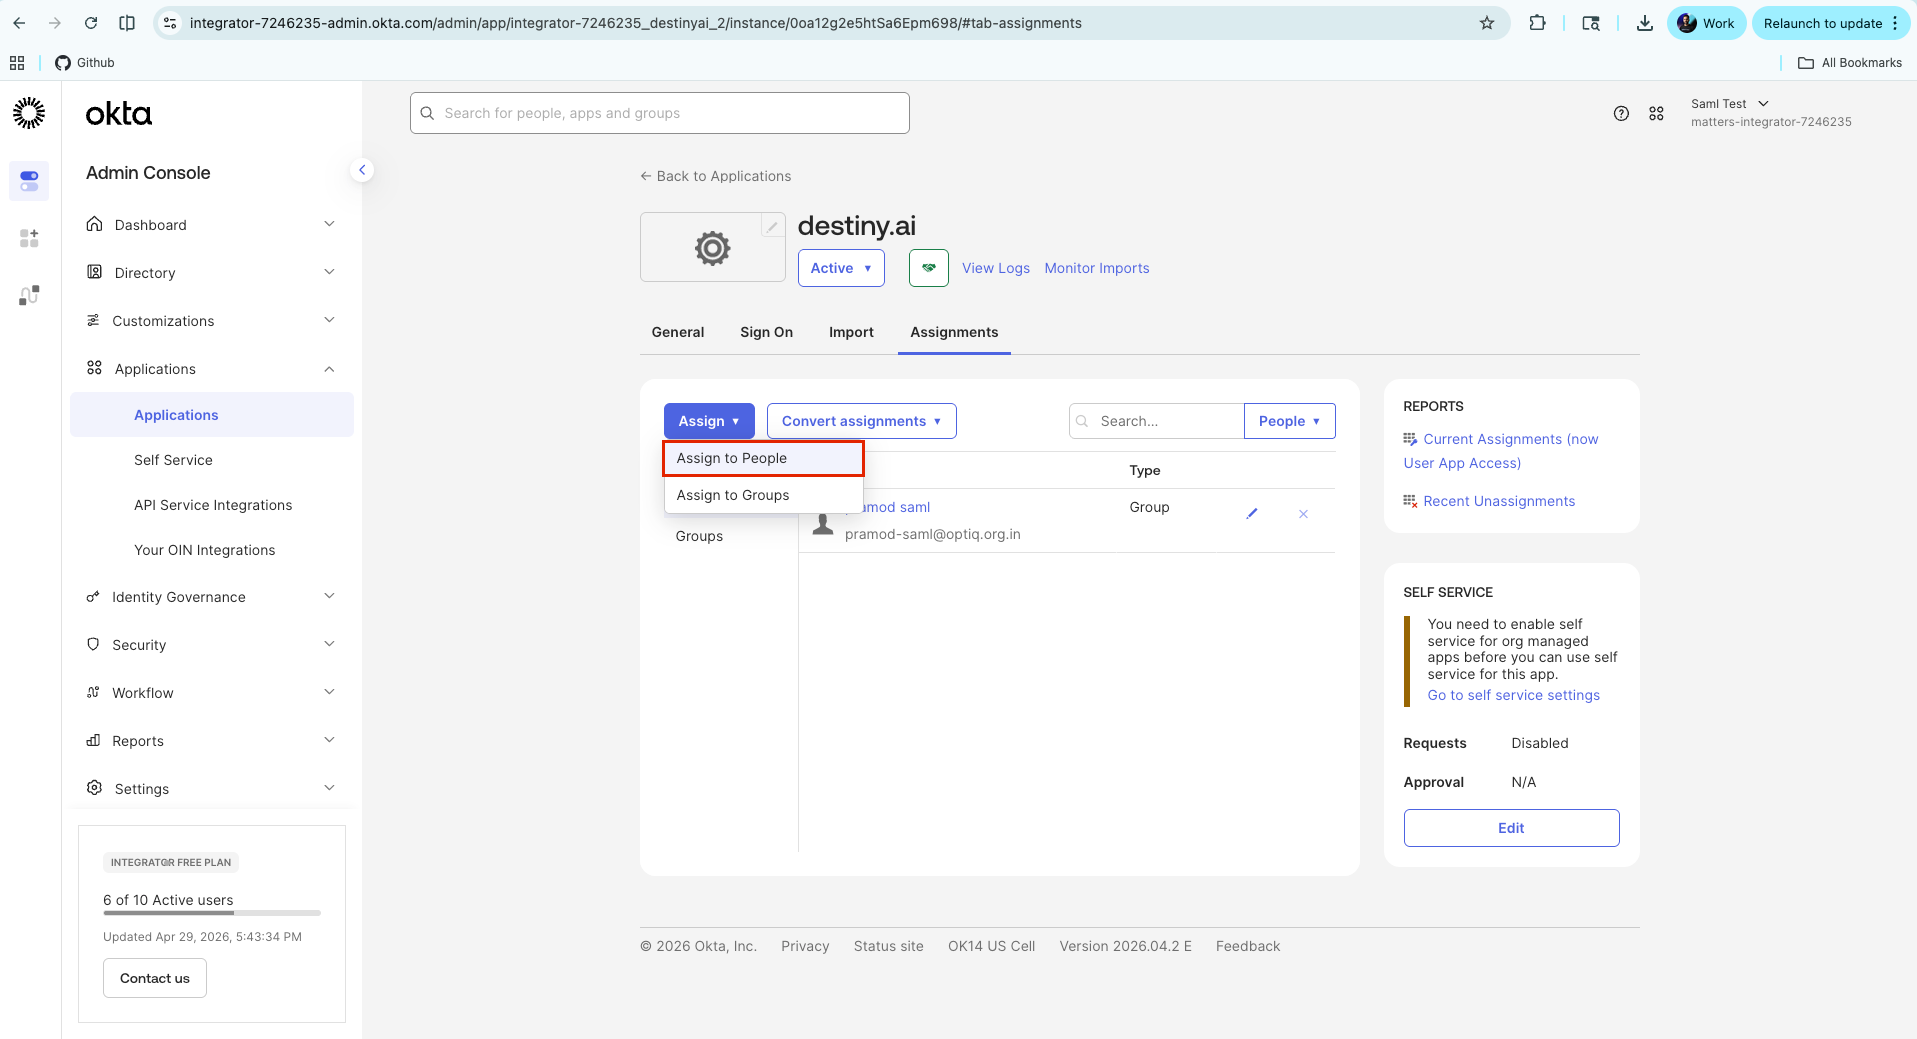Click the Contact us button
This screenshot has width=1917, height=1039.
coord(155,978)
